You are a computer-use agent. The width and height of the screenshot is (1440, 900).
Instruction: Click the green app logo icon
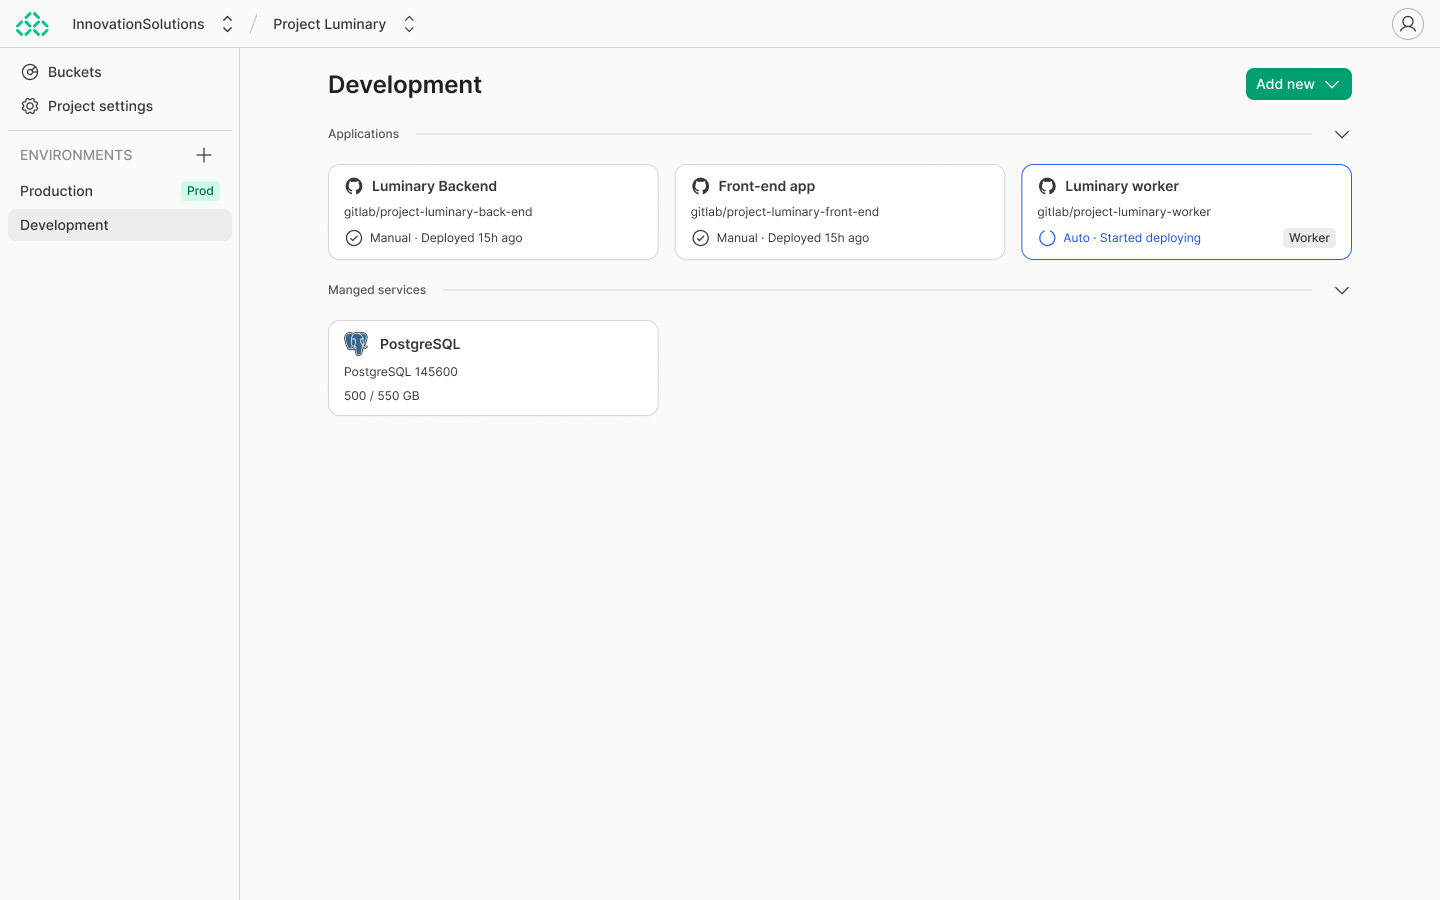(x=32, y=24)
